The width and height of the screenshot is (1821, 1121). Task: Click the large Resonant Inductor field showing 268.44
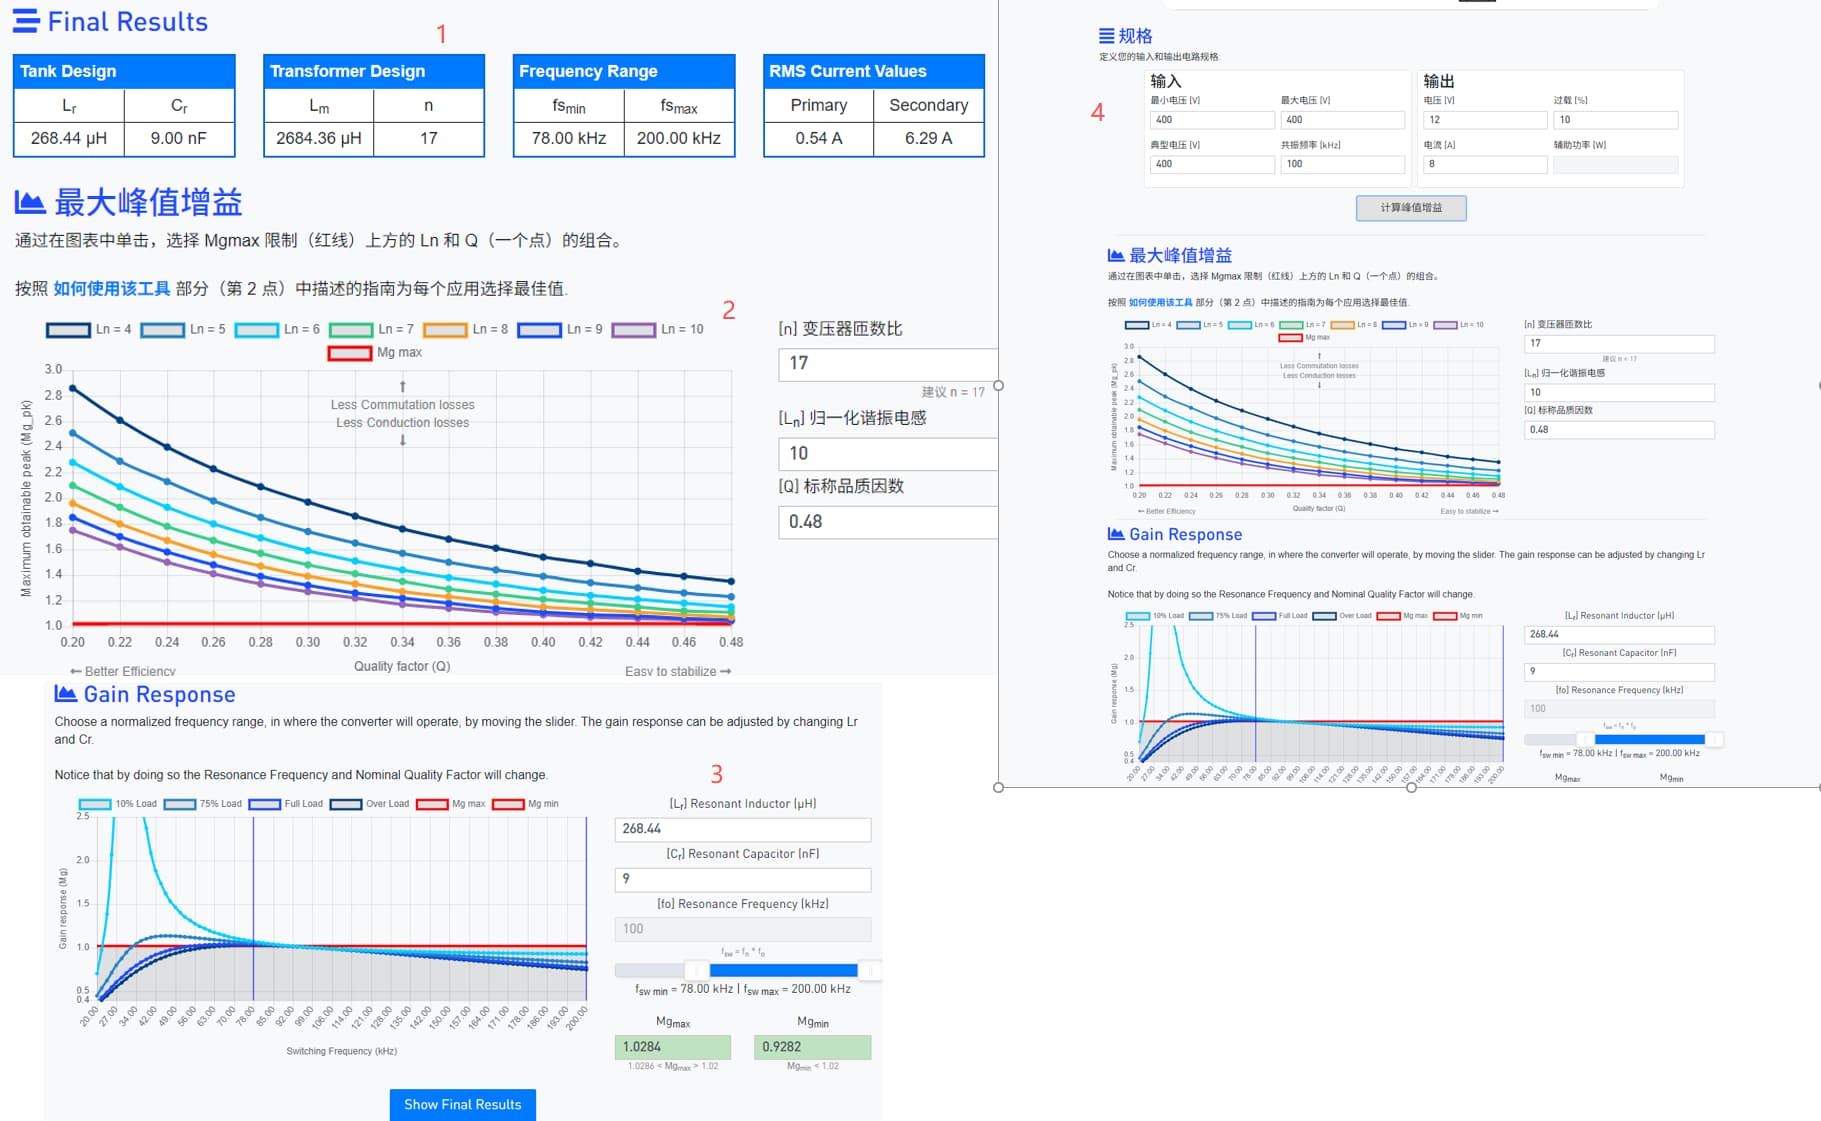click(742, 829)
